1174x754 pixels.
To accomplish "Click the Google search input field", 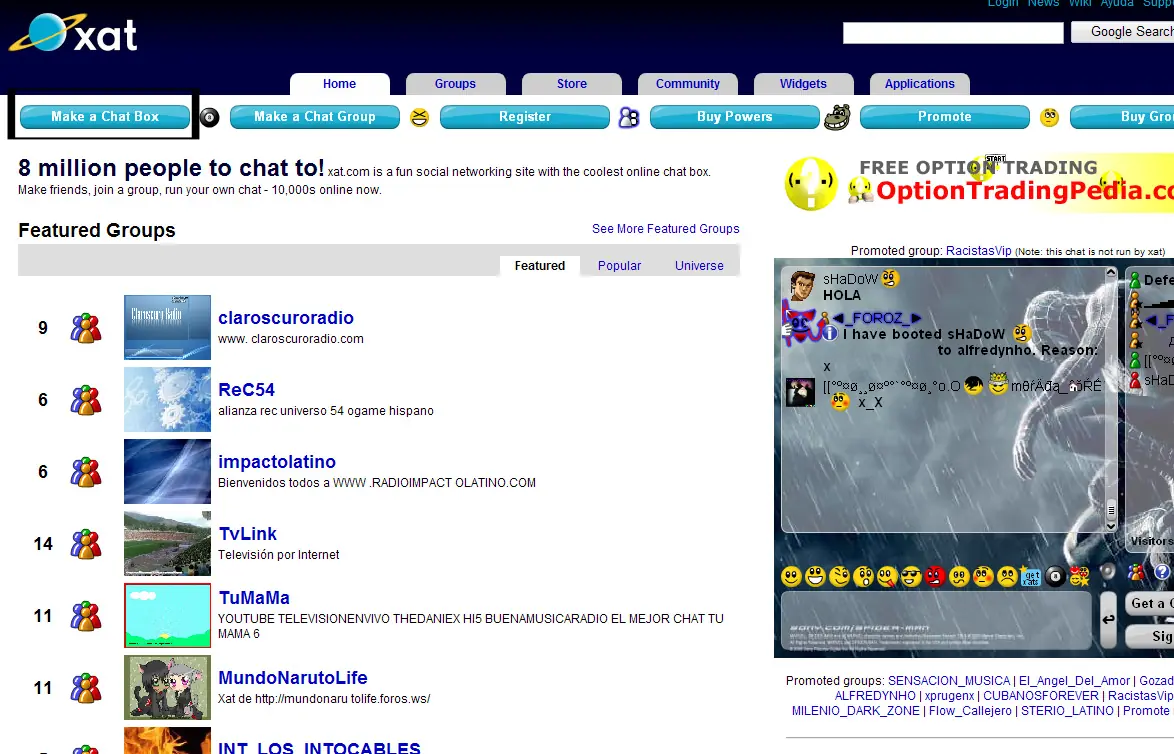I will tap(952, 32).
